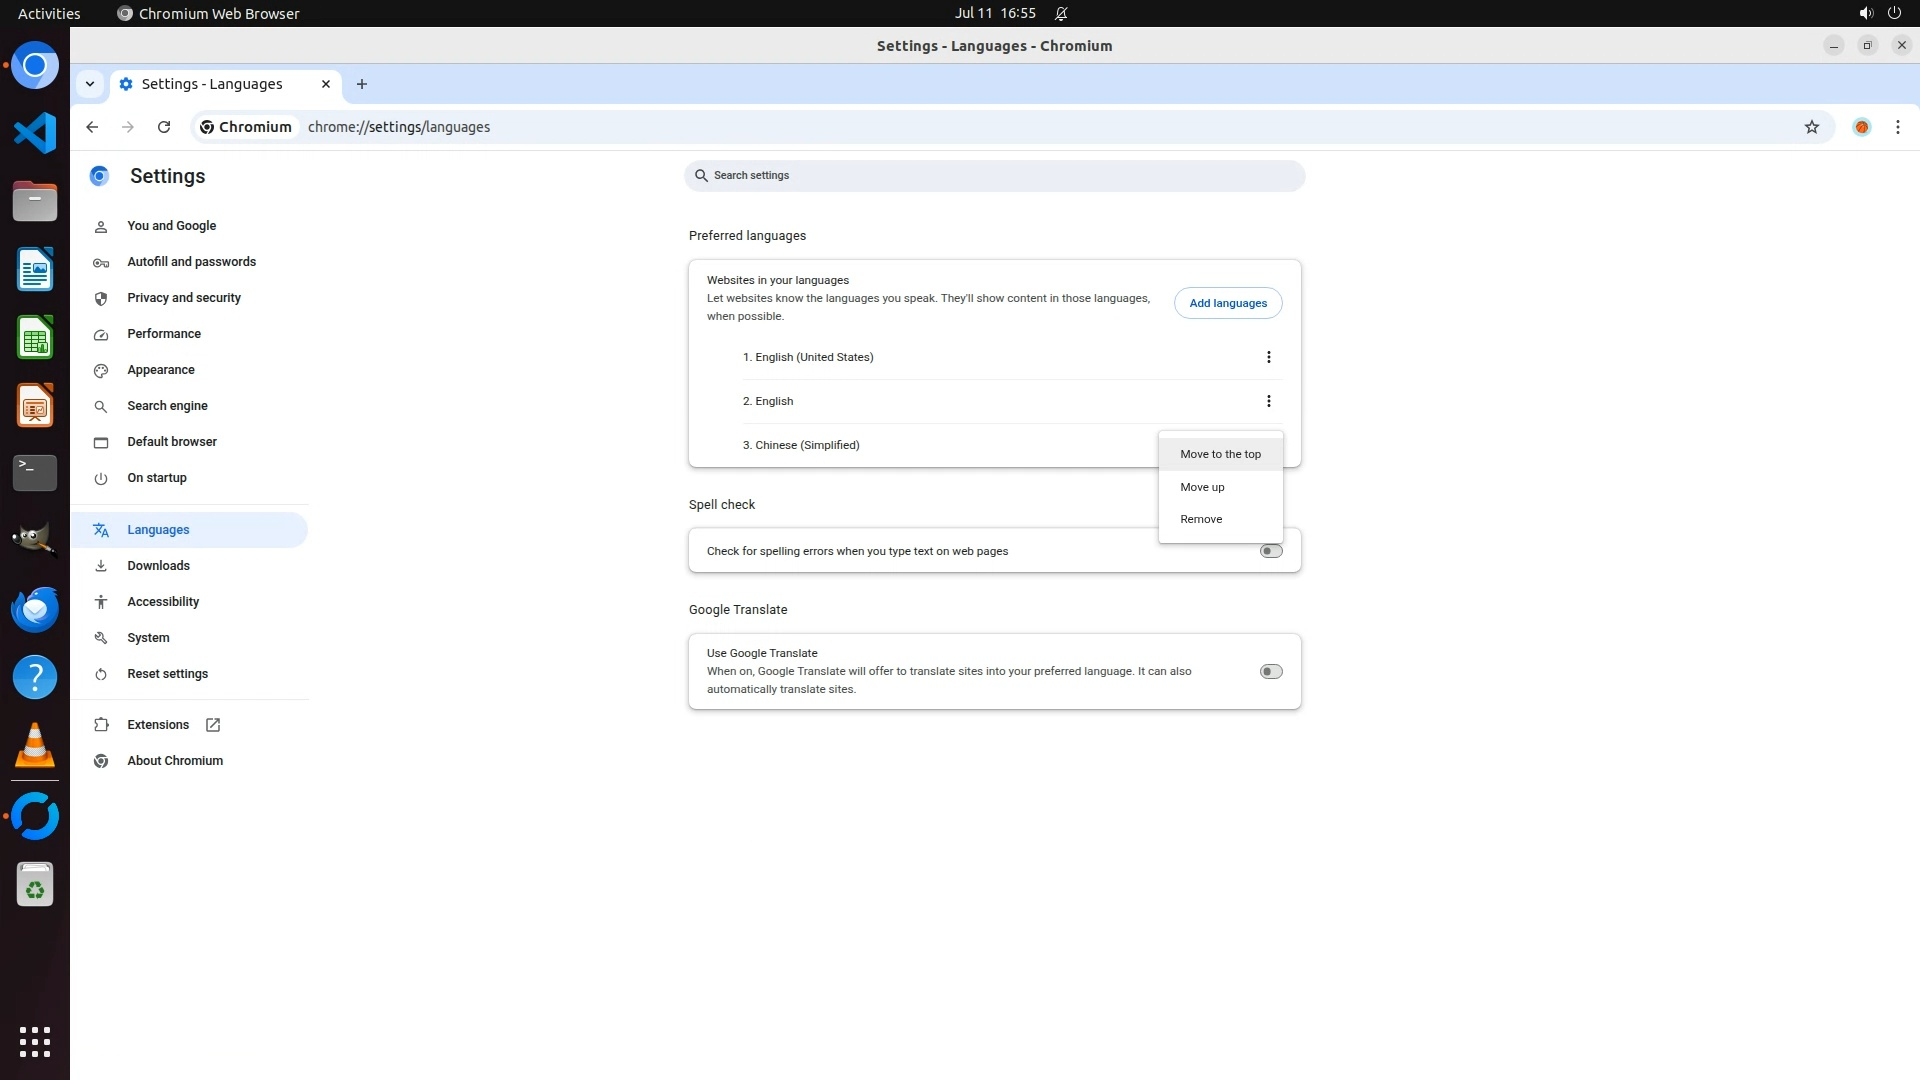Toggle system notifications bell in the top bar
1920x1080 pixels.
(1061, 14)
